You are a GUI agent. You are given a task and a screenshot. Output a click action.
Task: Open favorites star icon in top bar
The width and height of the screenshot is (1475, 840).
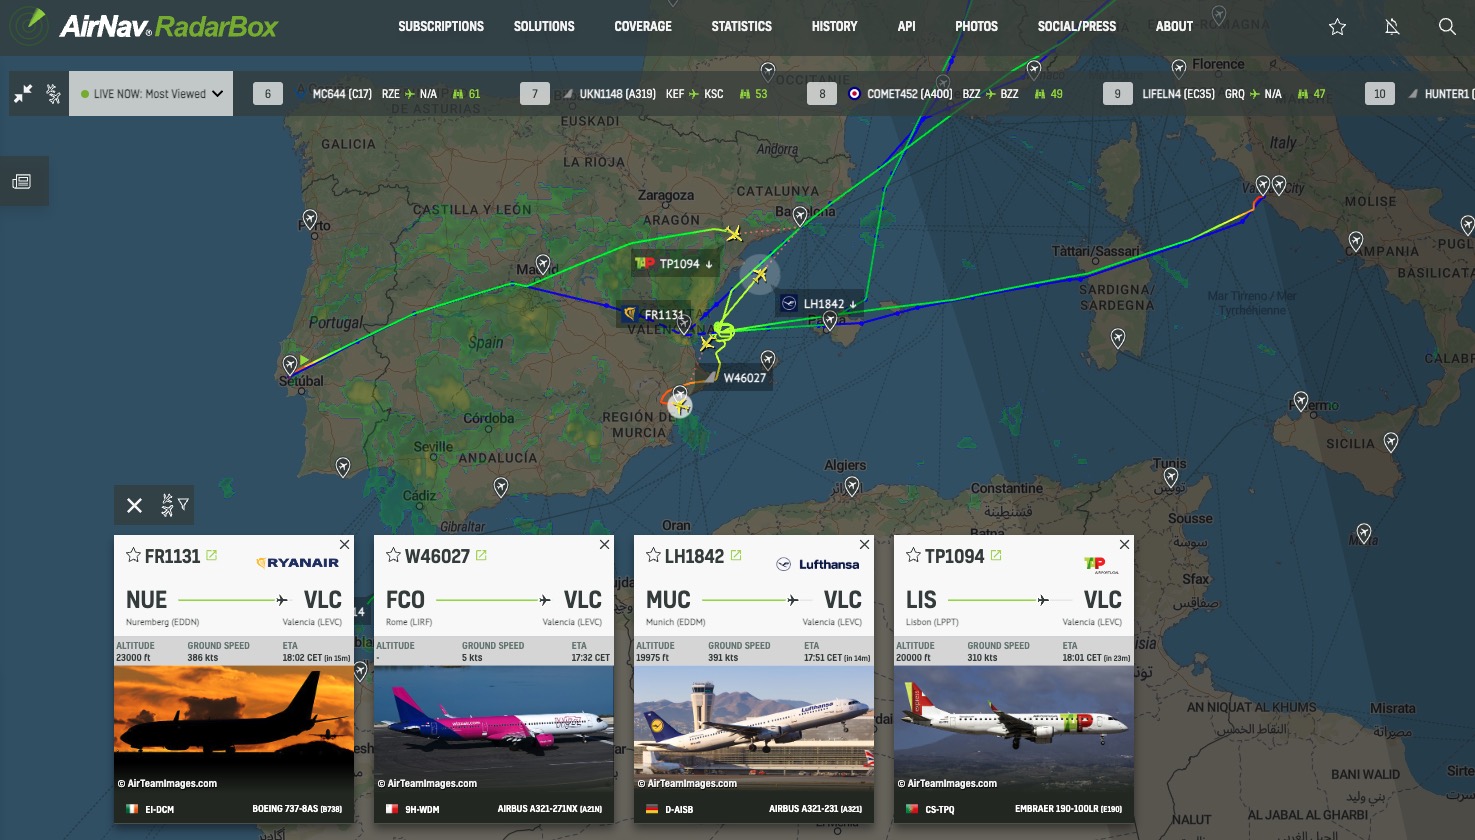pos(1337,27)
